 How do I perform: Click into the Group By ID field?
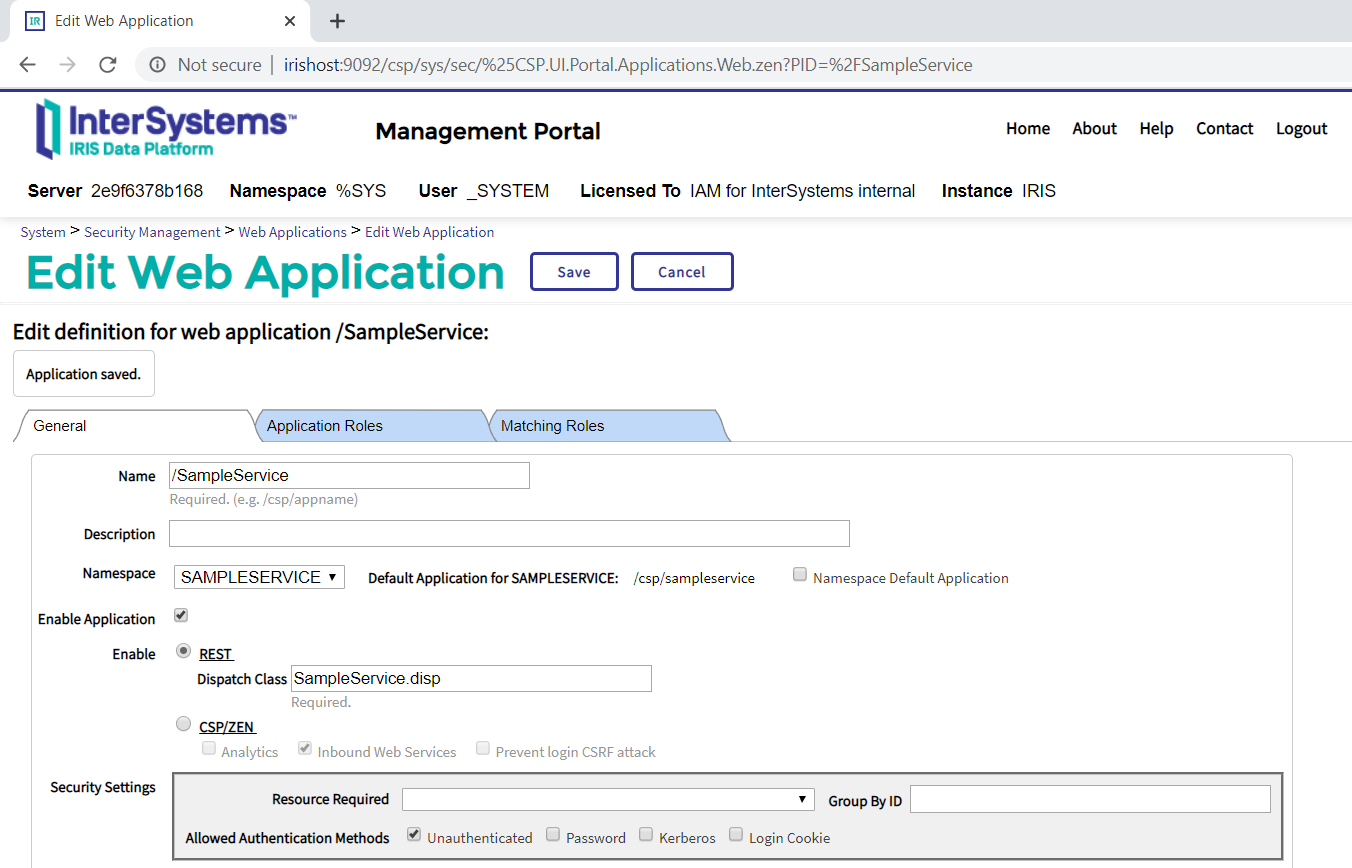[1090, 799]
